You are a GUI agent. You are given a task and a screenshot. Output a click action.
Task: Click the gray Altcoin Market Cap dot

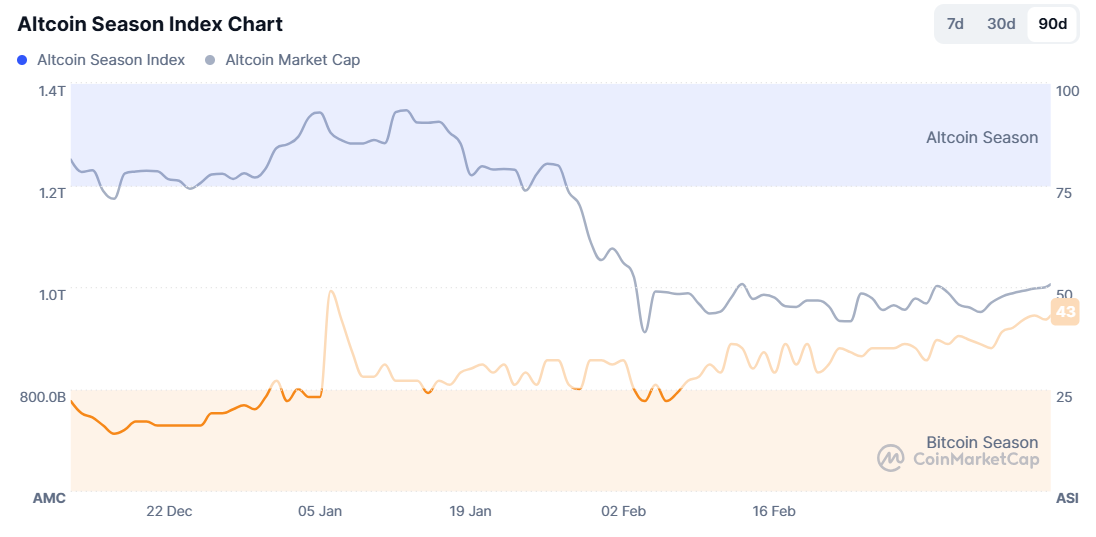[x=210, y=60]
